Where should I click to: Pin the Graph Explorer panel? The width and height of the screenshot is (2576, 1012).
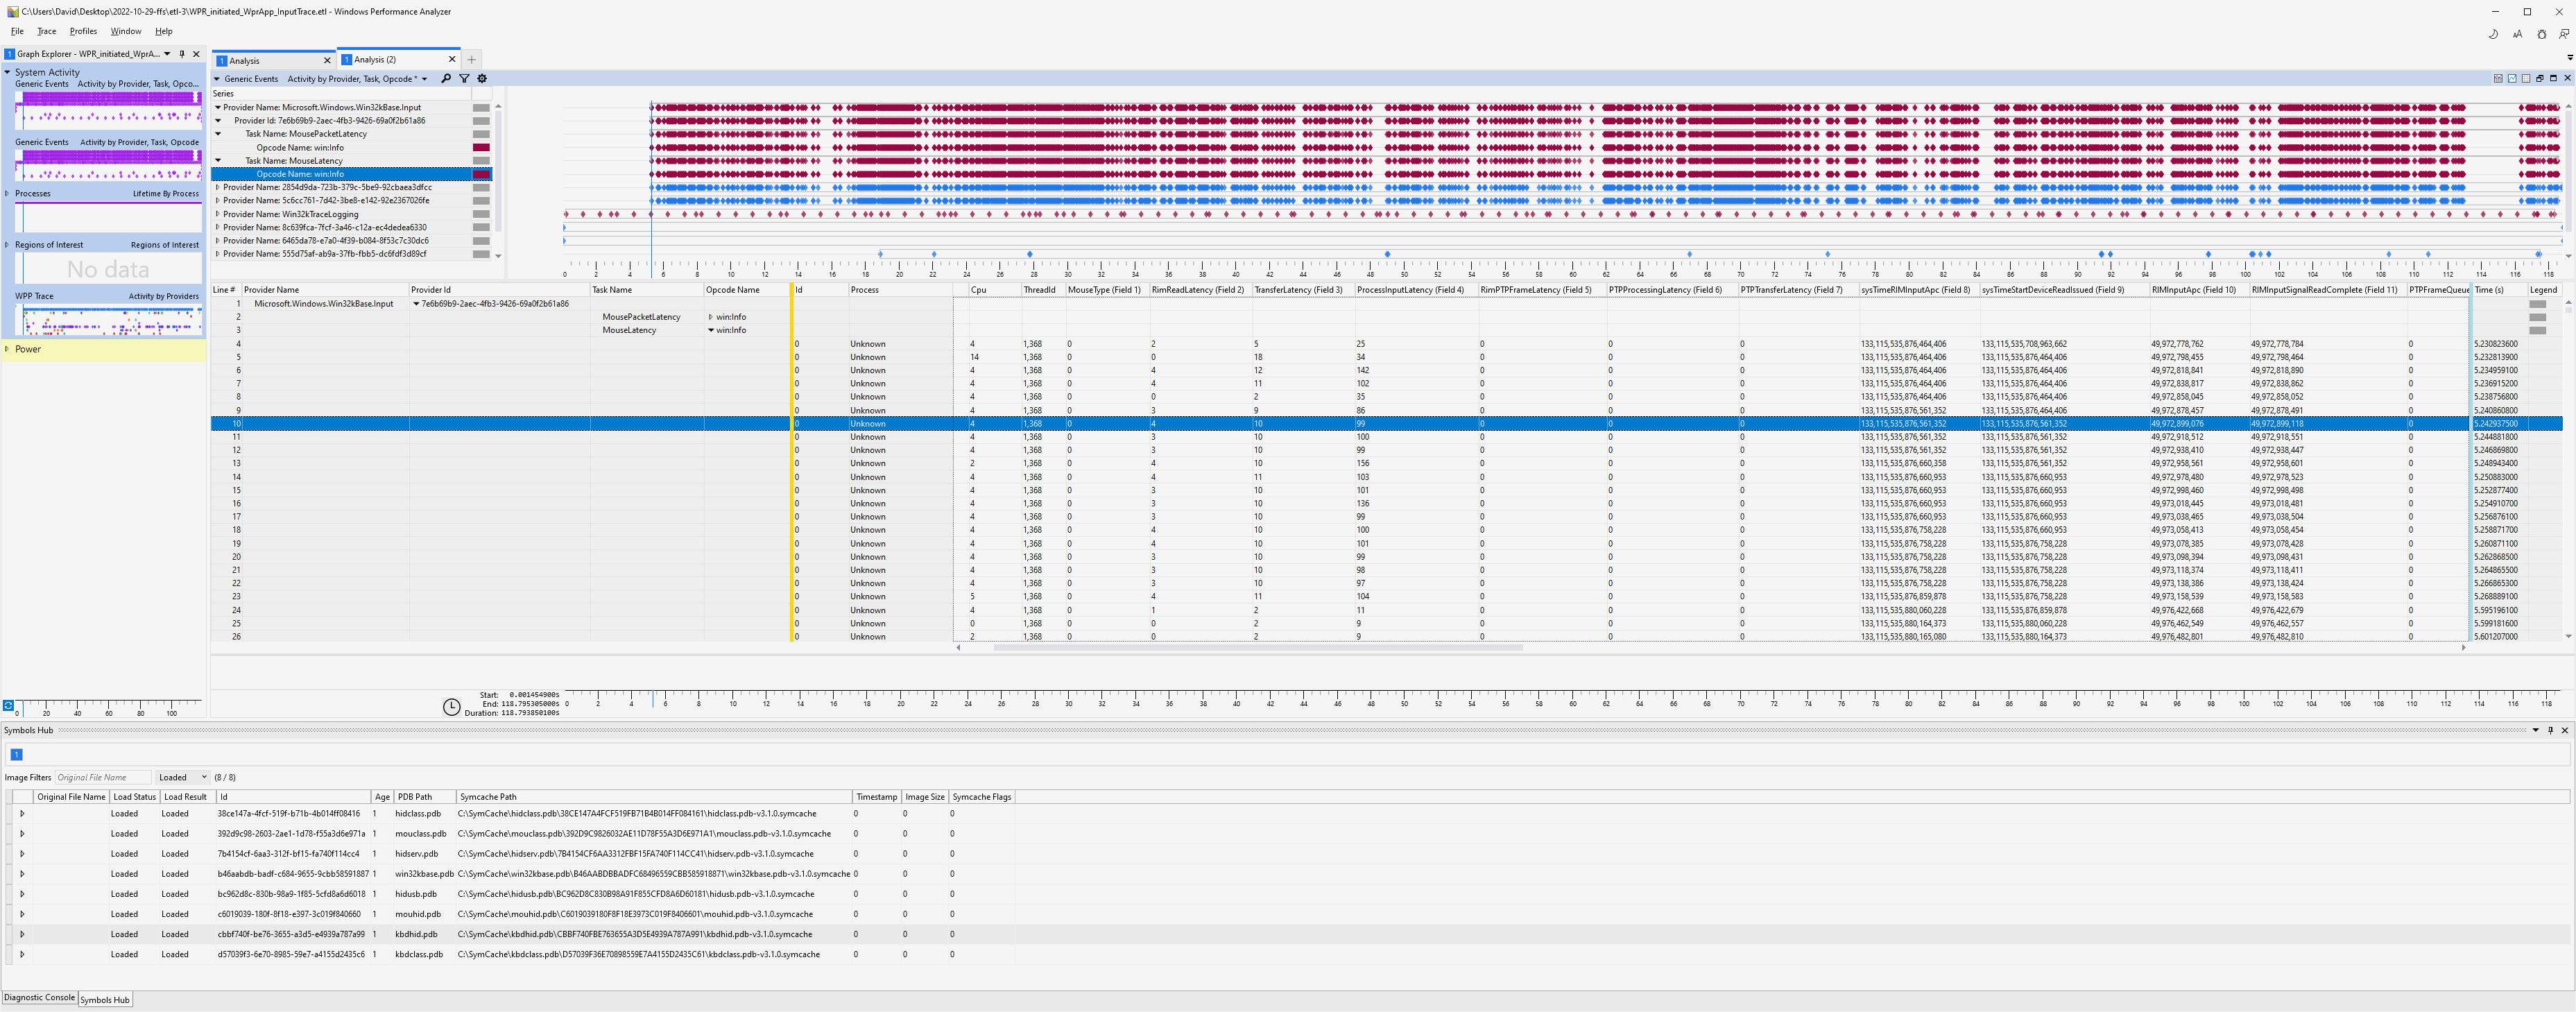[182, 54]
